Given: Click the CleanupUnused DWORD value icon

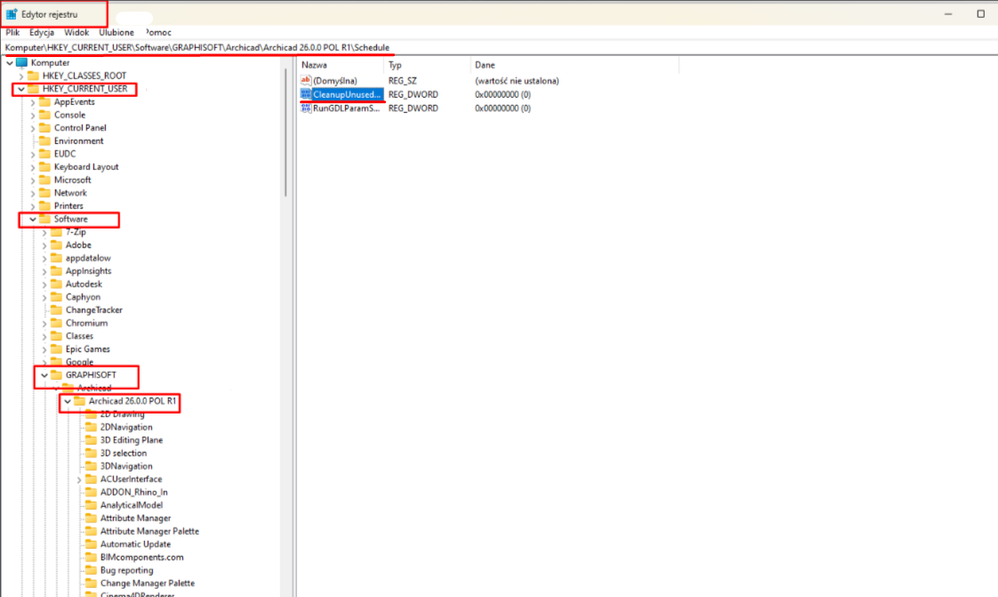Looking at the screenshot, I should coord(306,94).
